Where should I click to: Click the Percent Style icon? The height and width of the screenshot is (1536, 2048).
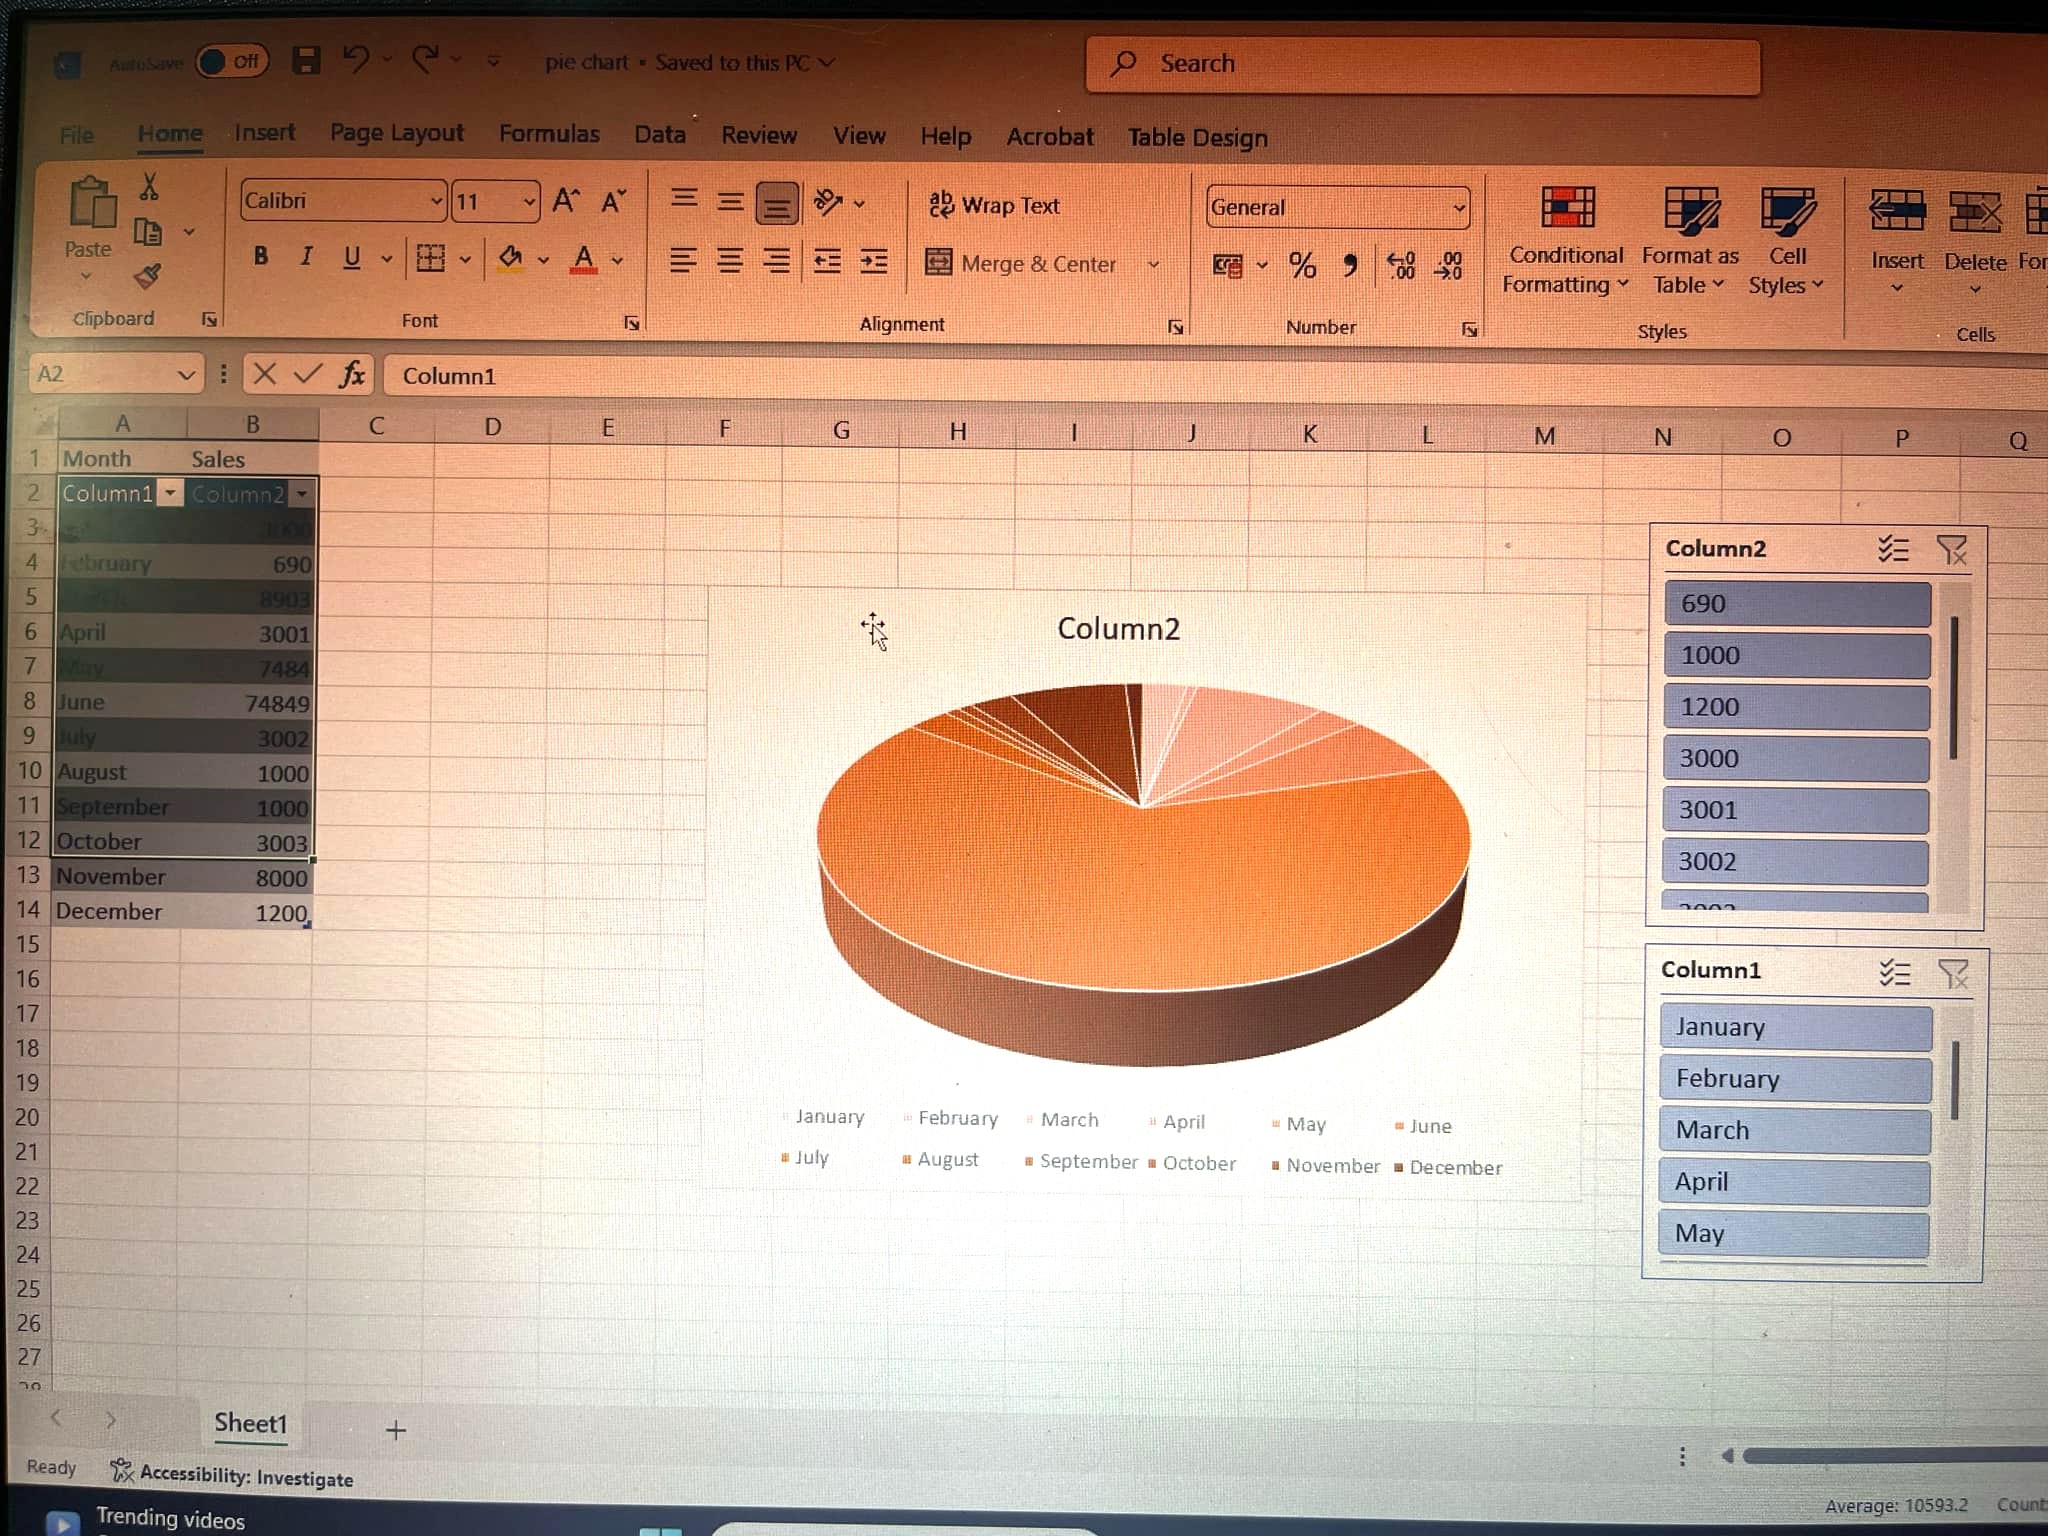click(x=1302, y=265)
